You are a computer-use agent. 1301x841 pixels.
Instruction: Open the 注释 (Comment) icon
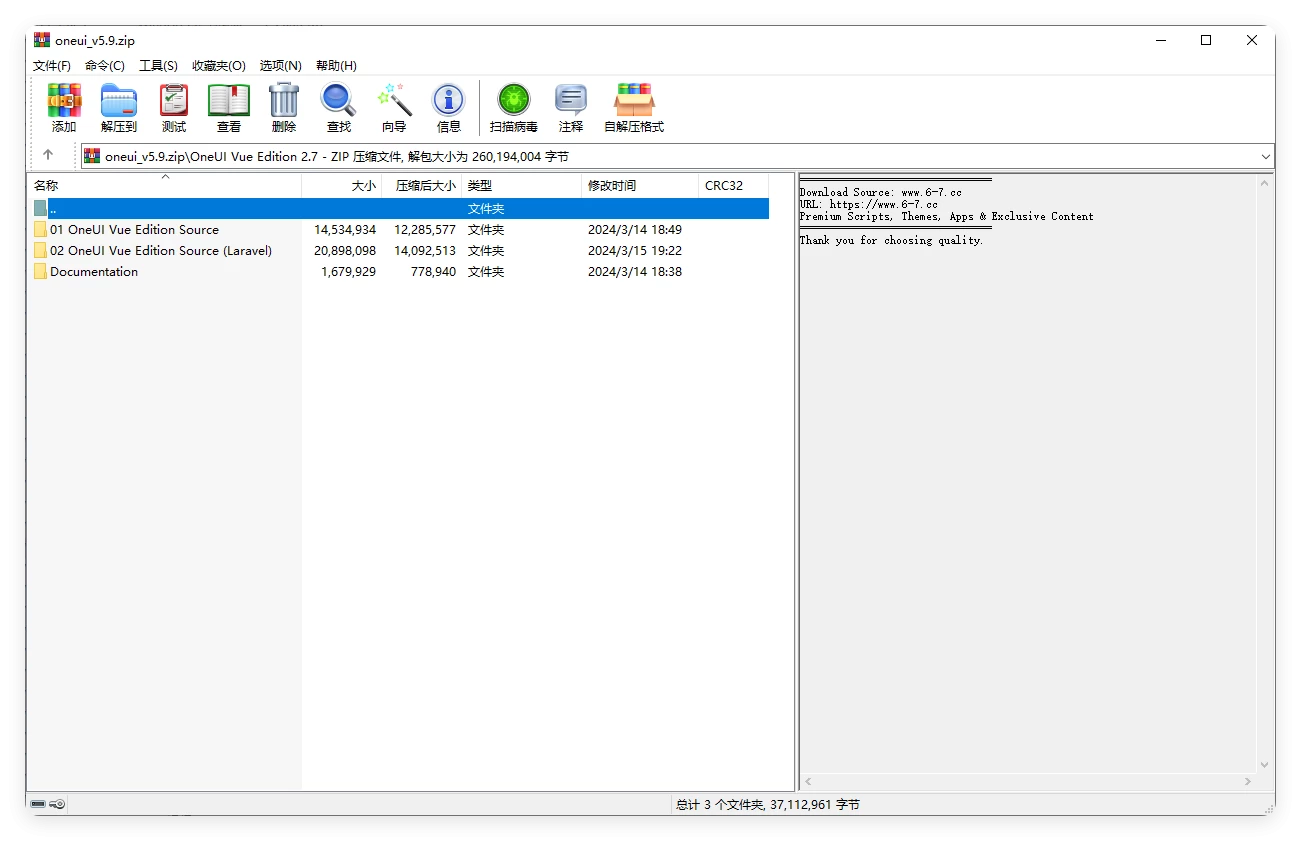tap(571, 107)
